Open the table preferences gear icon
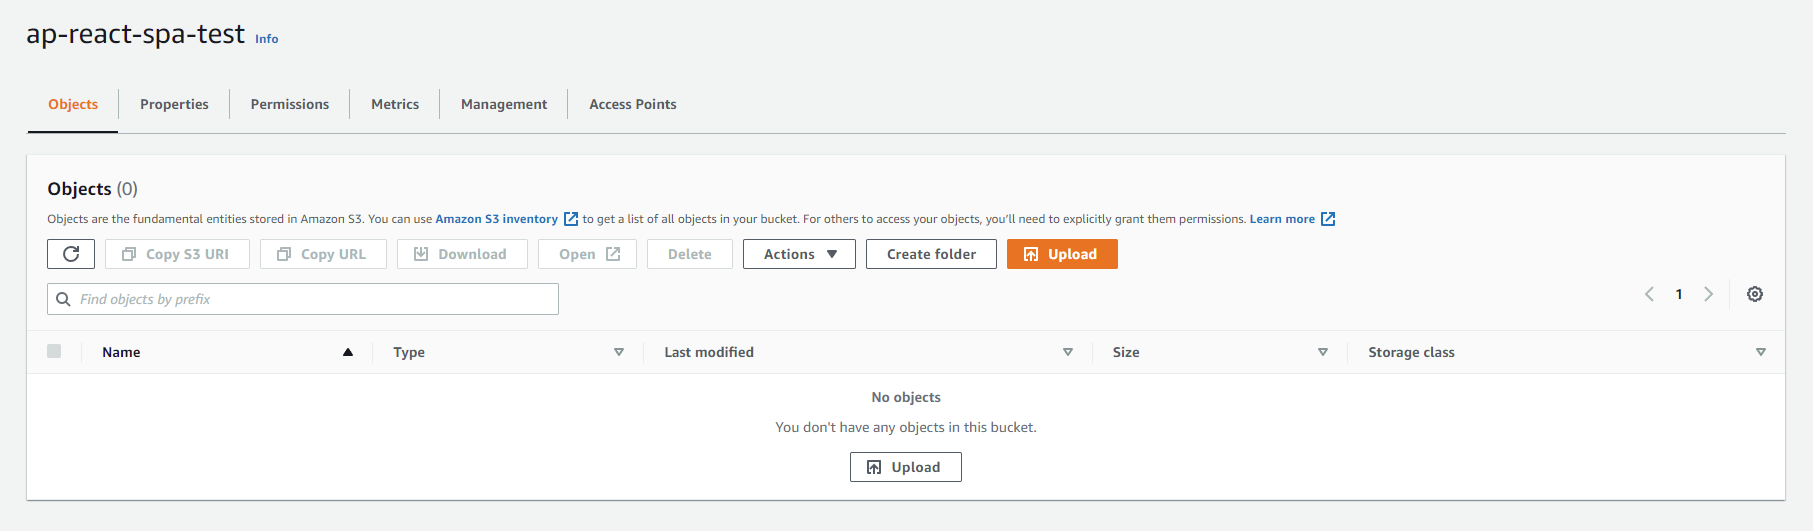 pyautogui.click(x=1754, y=294)
